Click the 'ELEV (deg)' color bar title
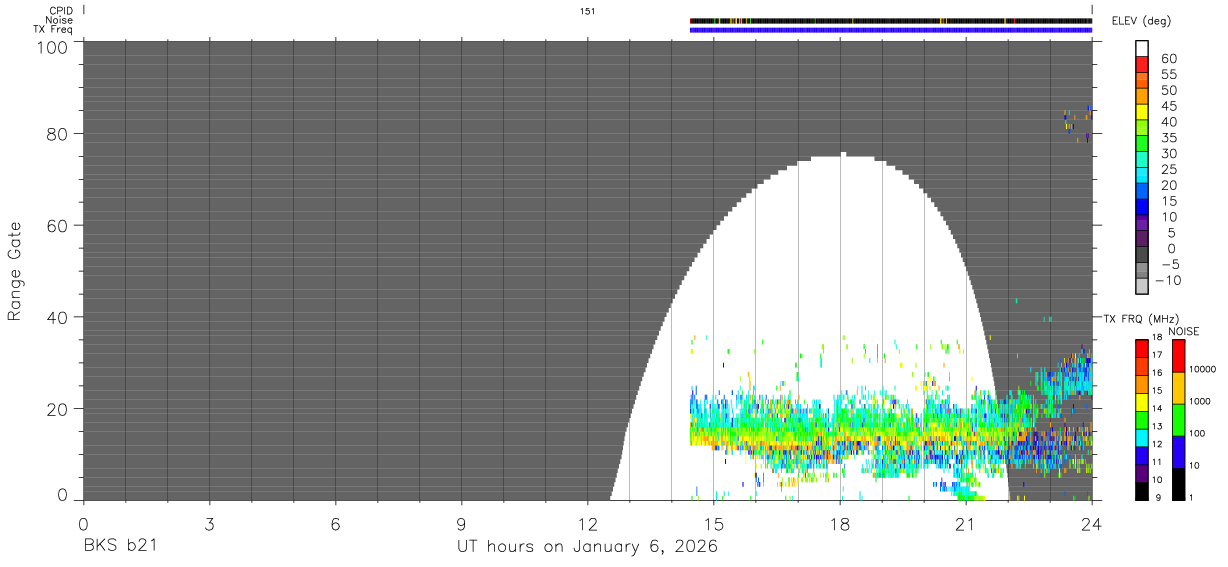 1141,21
